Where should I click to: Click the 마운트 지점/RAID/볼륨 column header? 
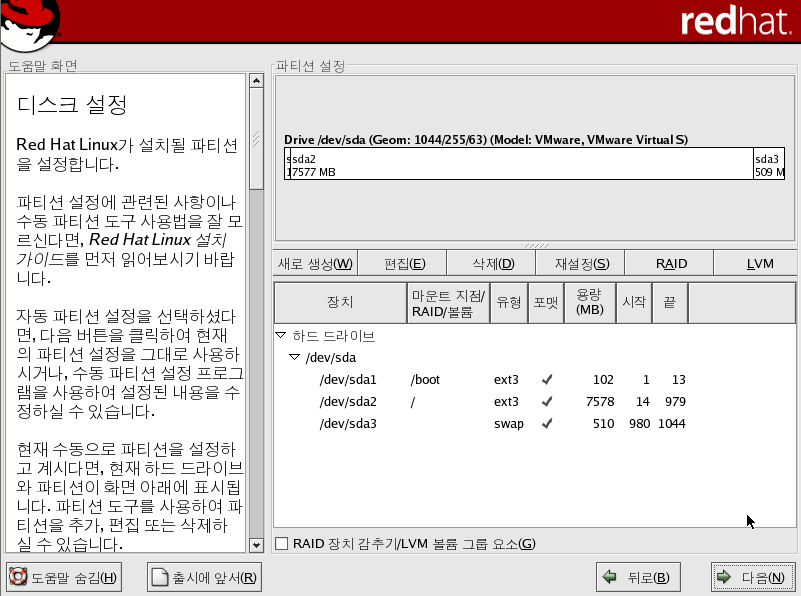[449, 302]
